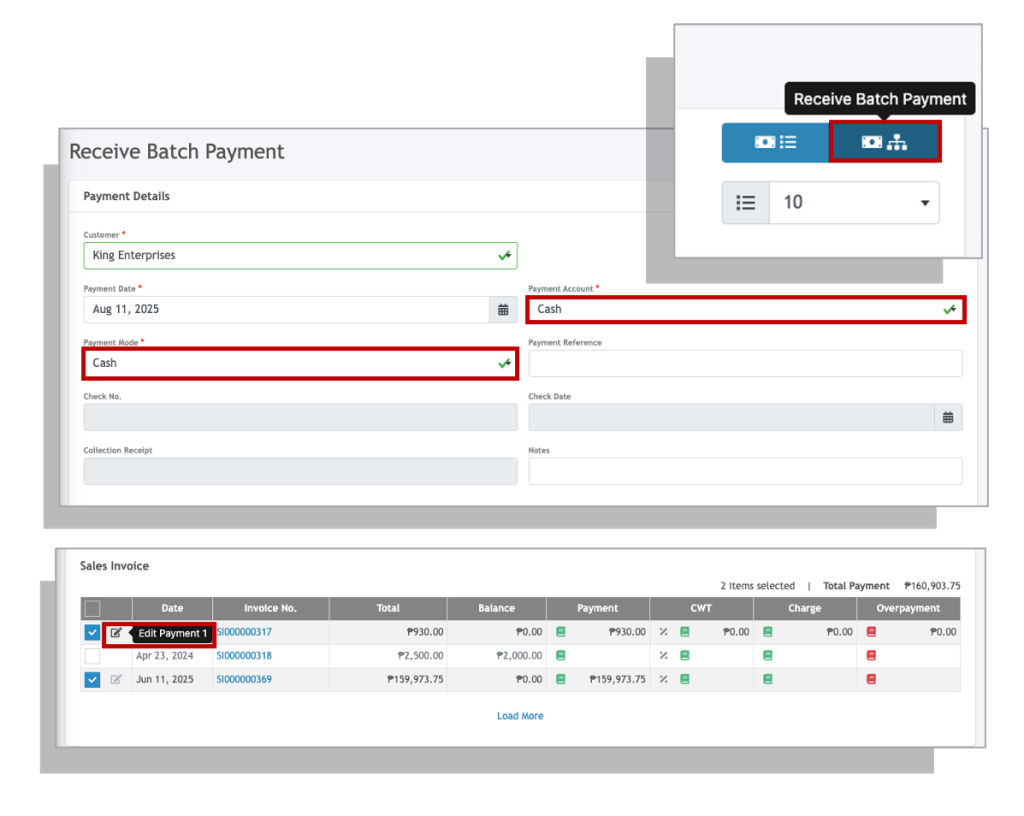Click the Receive Payment list button beside Batch
1024x816 pixels.
[x=775, y=142]
